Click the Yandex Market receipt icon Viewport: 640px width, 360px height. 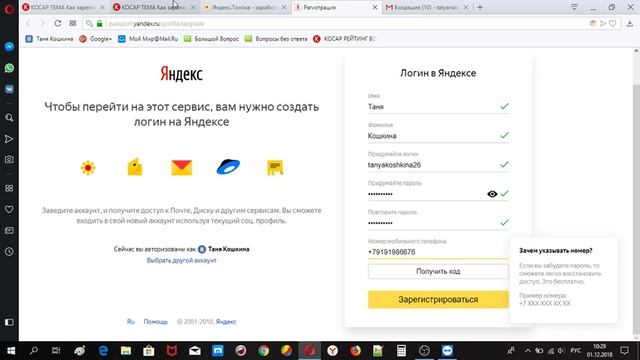point(275,167)
